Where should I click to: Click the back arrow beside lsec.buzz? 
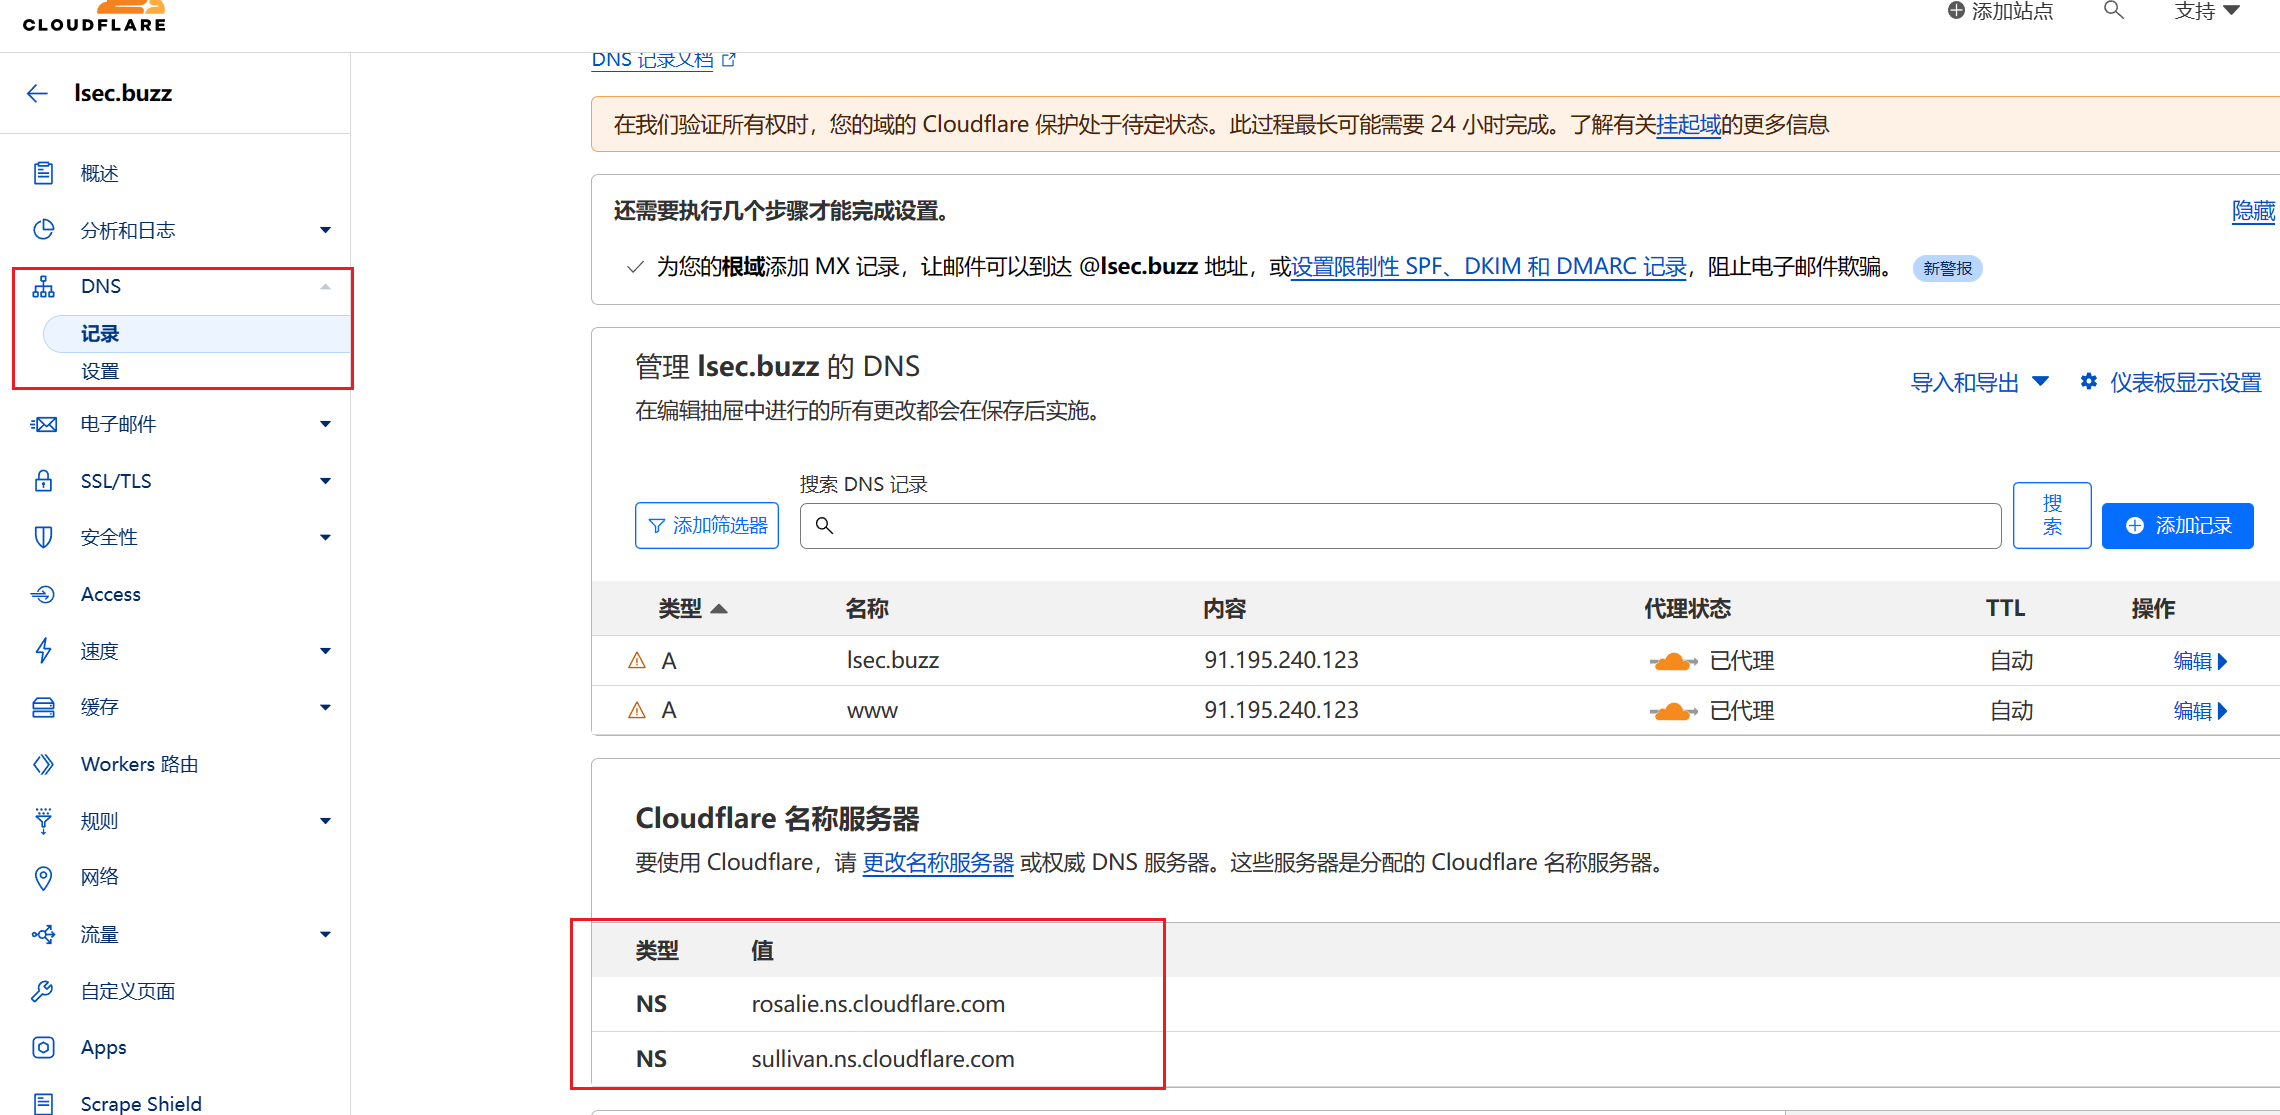37,93
